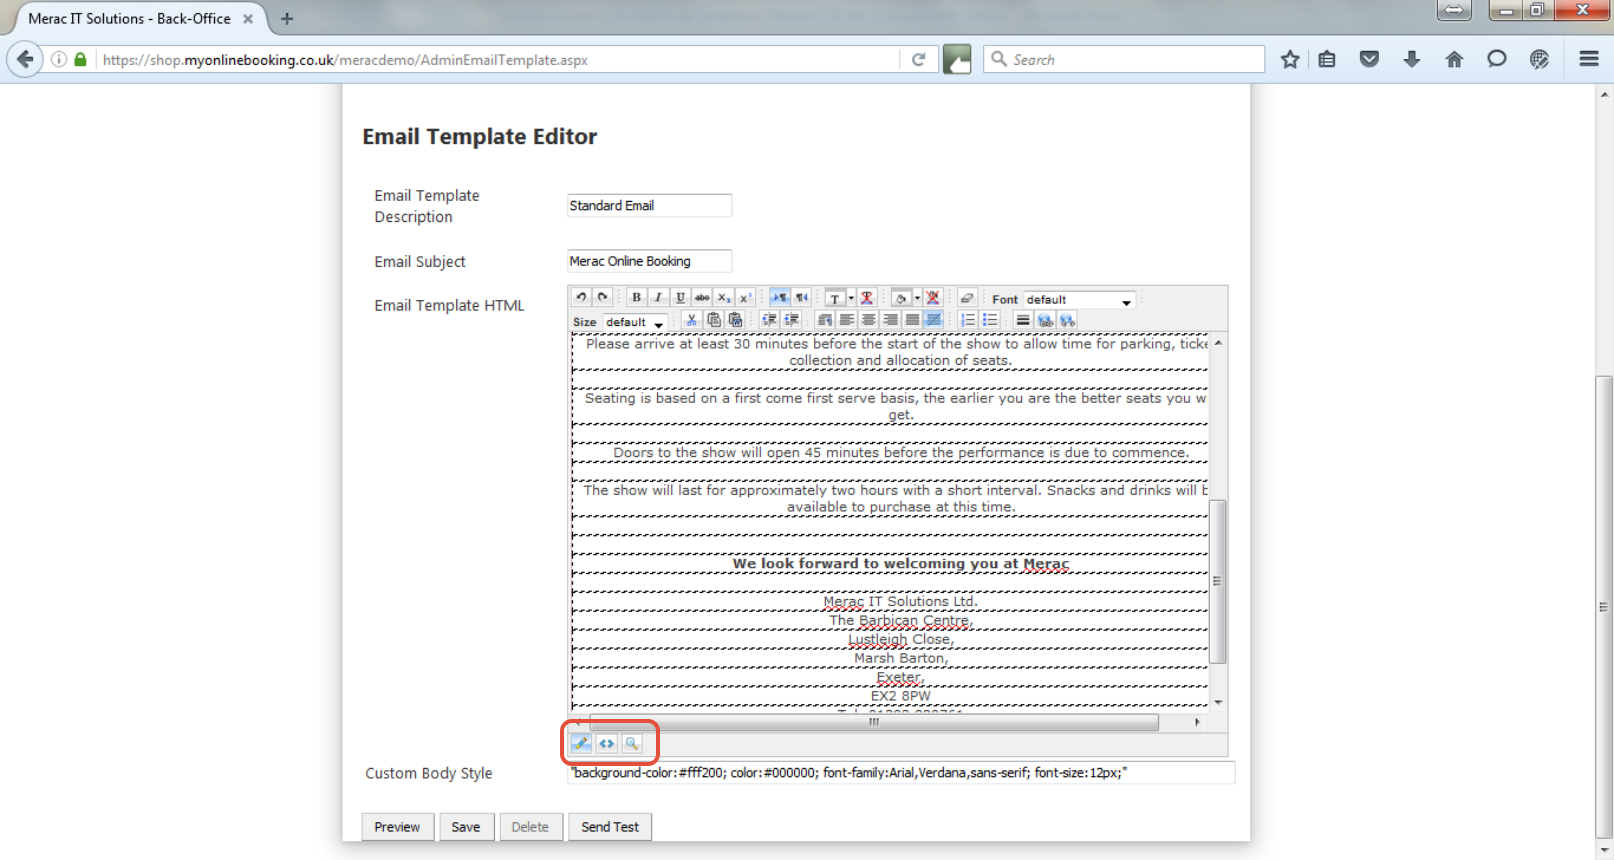The height and width of the screenshot is (860, 1614).
Task: Open the foreground color dropdown arrow
Action: point(851,298)
